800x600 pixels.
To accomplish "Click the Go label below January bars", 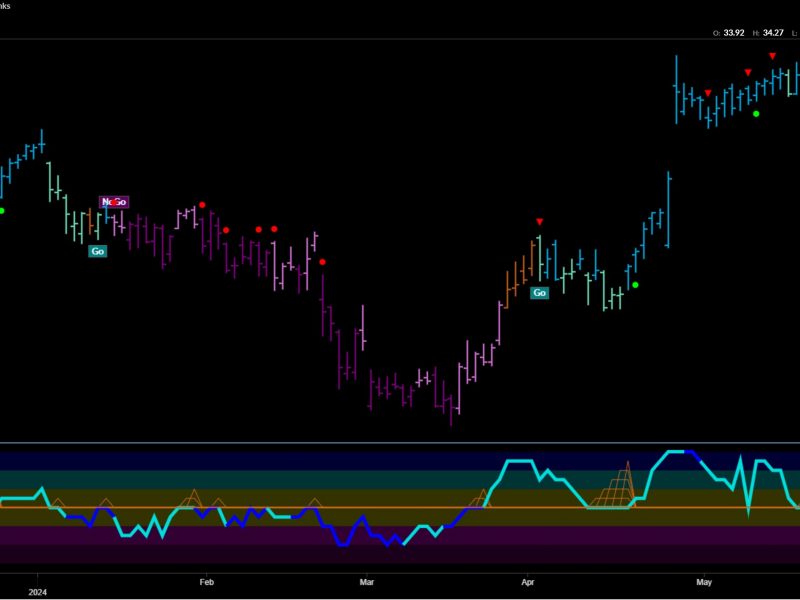I will pos(97,251).
